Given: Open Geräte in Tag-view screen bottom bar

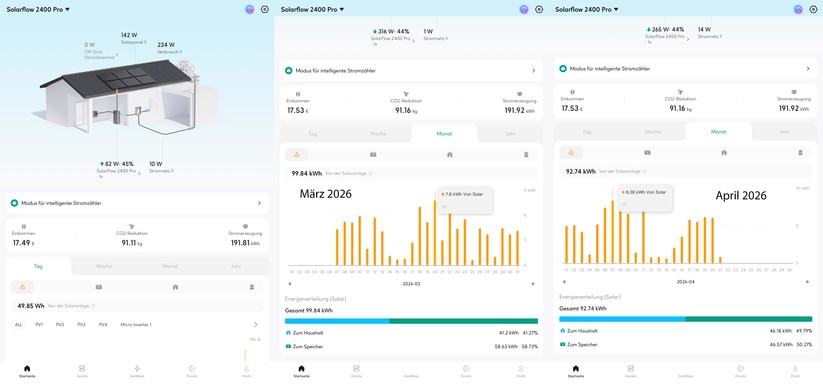Looking at the screenshot, I should [x=82, y=371].
